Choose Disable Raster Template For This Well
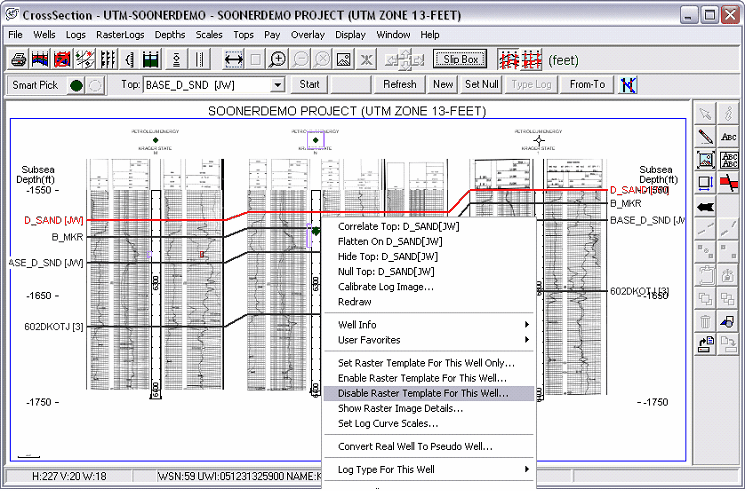 (x=423, y=393)
